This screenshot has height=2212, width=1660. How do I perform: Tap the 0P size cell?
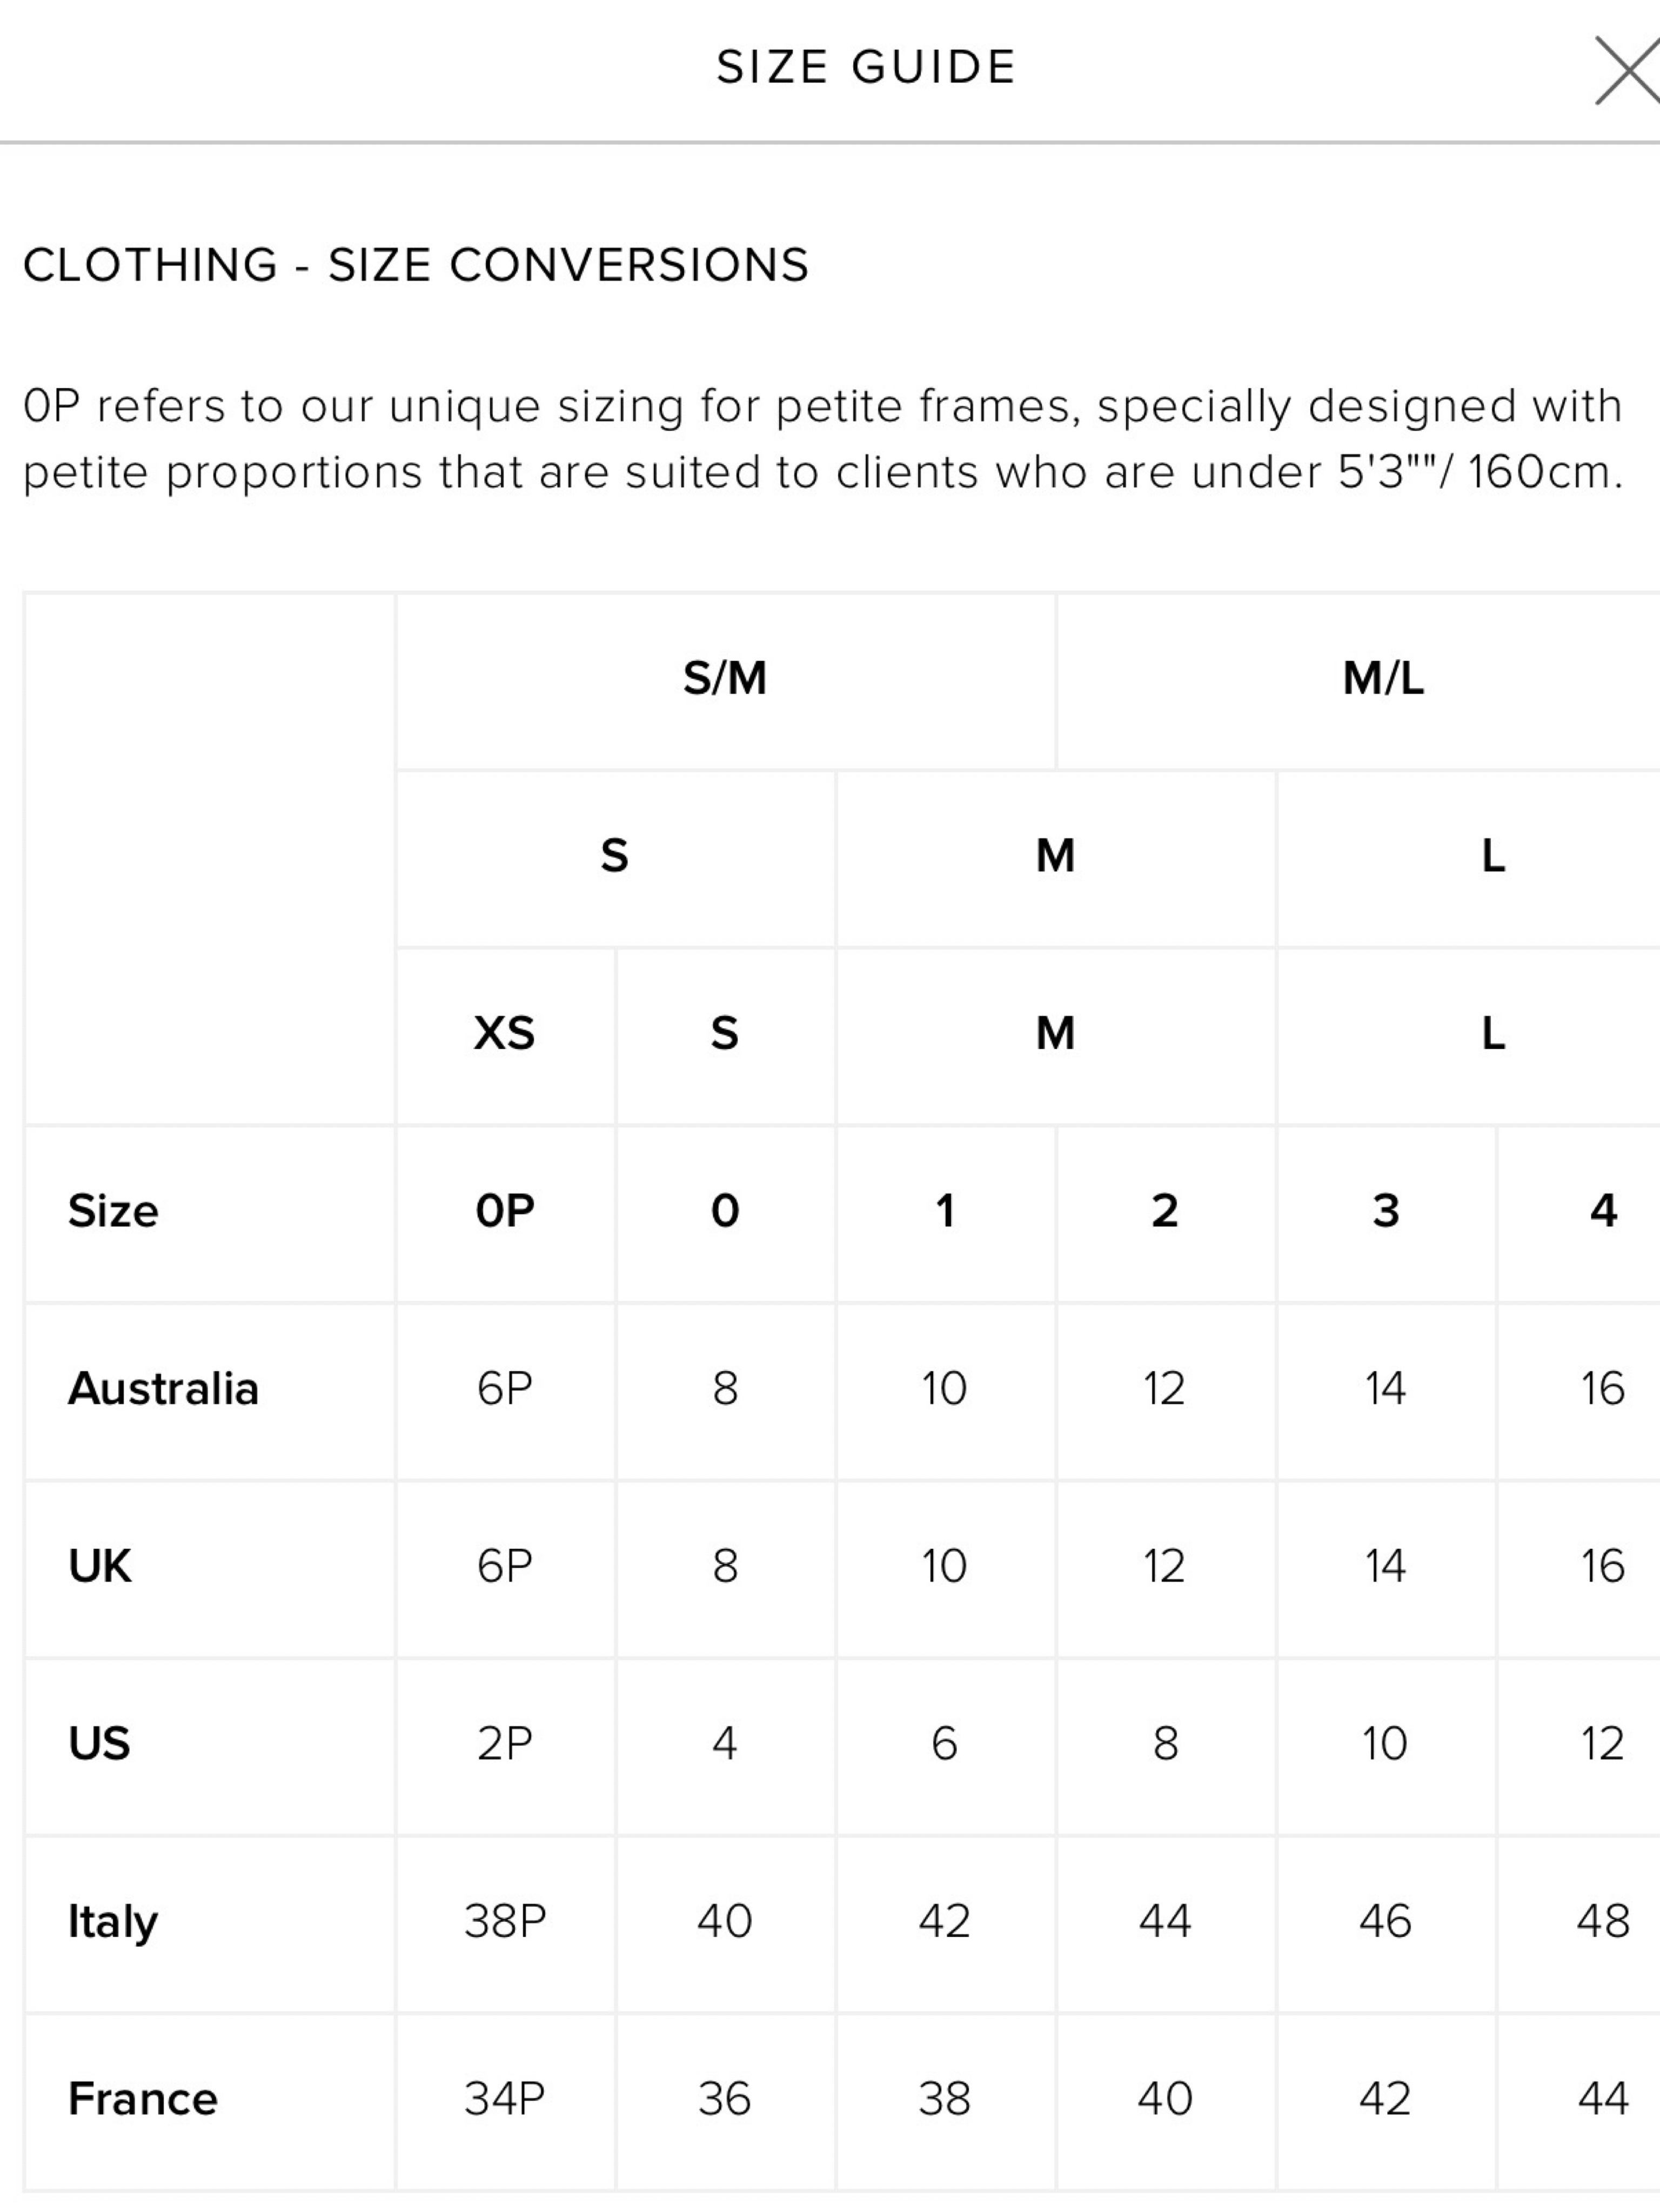click(505, 1212)
